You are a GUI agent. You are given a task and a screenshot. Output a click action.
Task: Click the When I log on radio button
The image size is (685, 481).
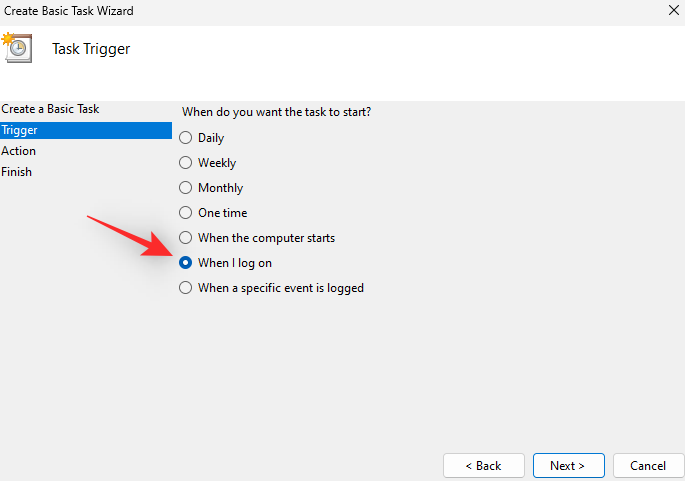[185, 263]
